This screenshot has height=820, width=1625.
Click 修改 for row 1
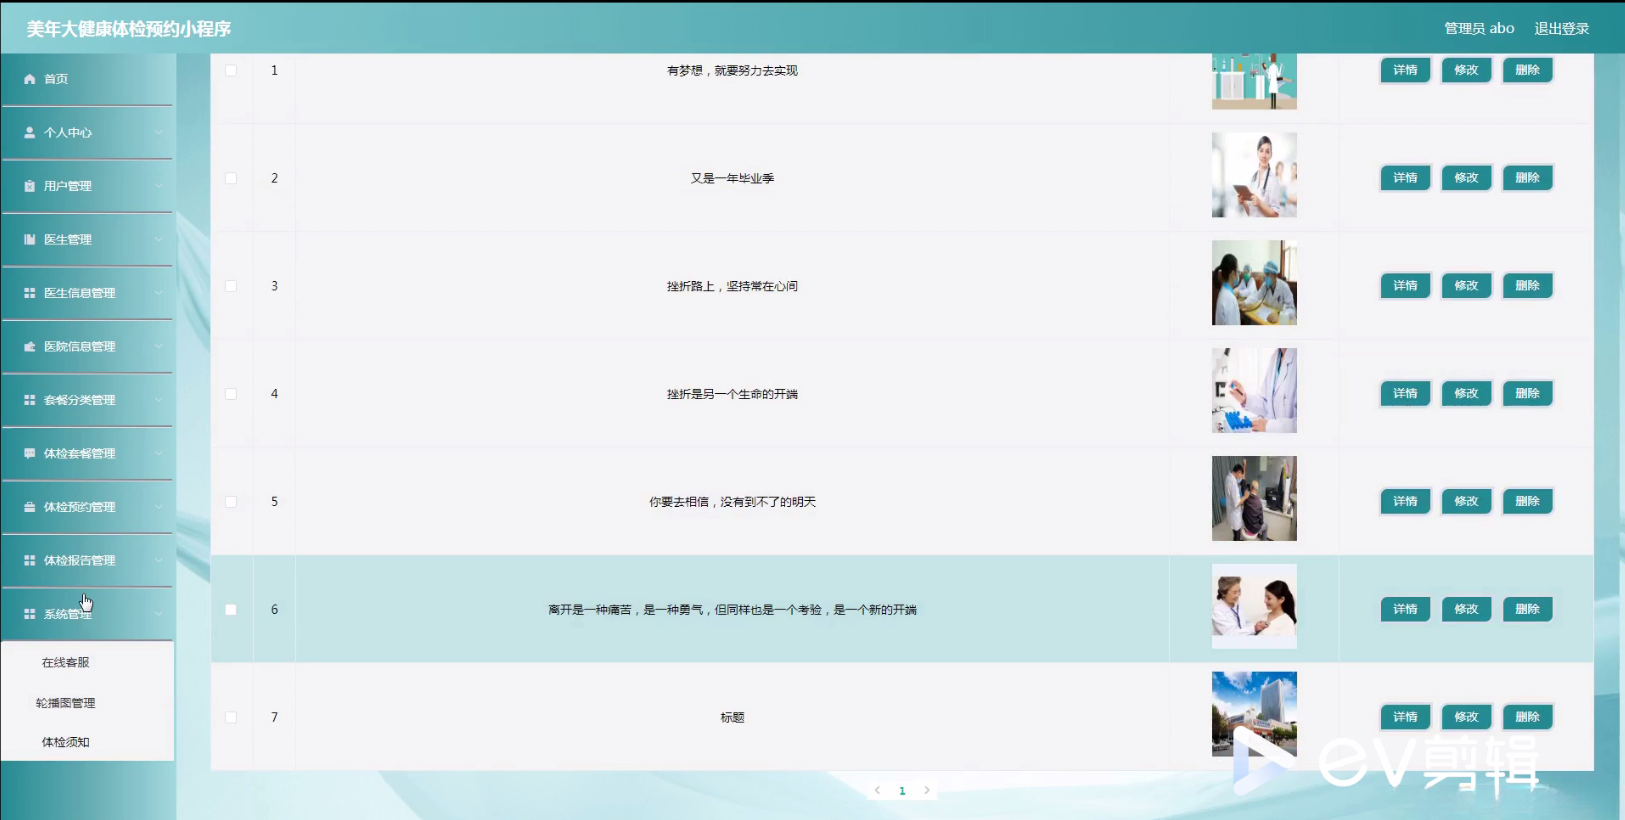(x=1466, y=70)
